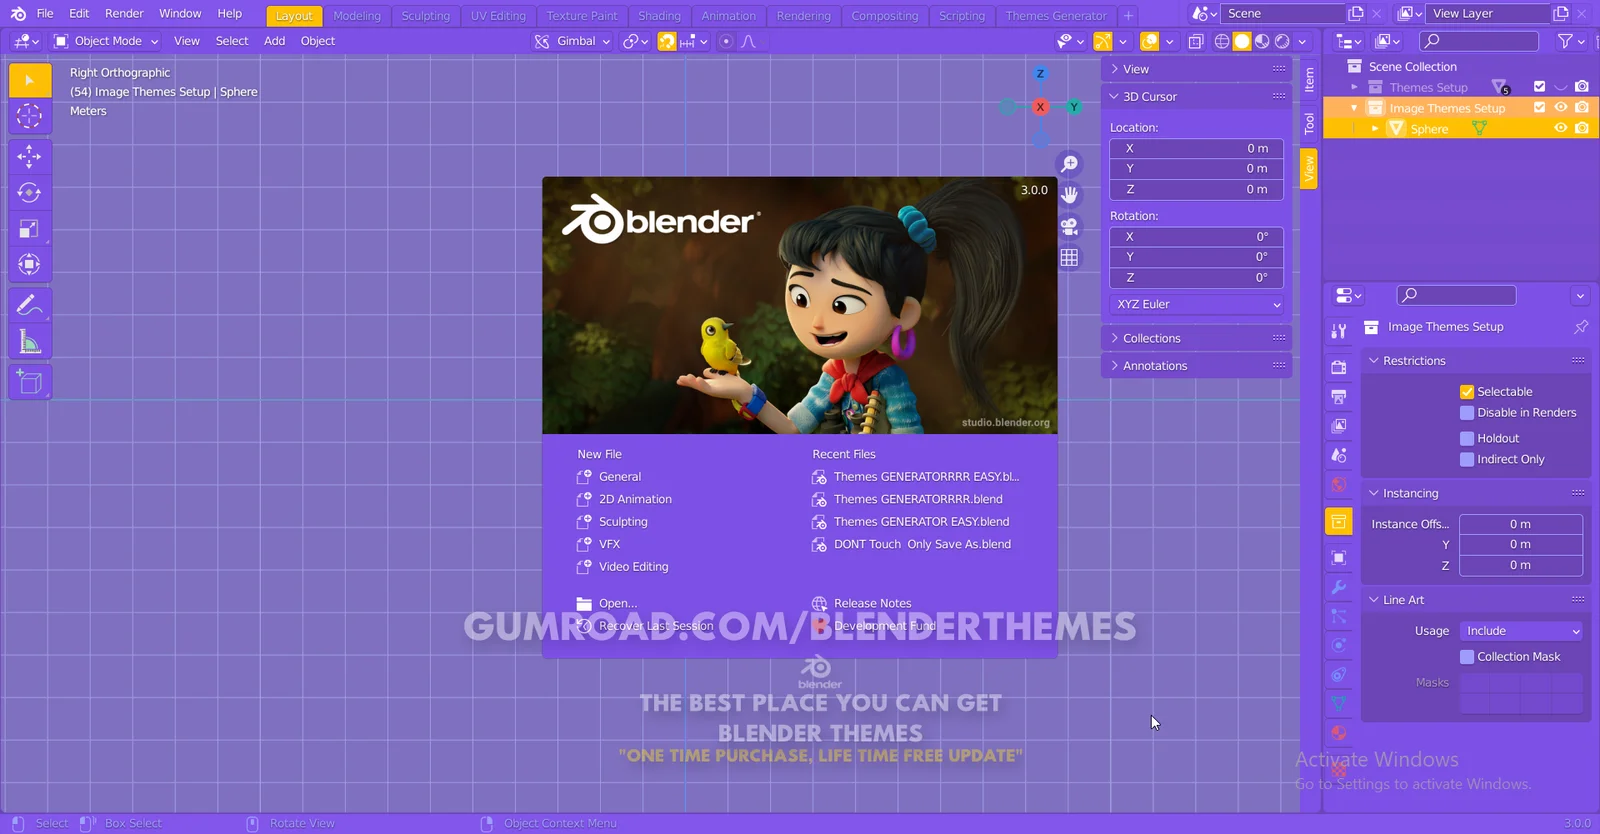This screenshot has width=1600, height=834.
Task: Select the Cursor tool in toolbar
Action: click(x=30, y=116)
